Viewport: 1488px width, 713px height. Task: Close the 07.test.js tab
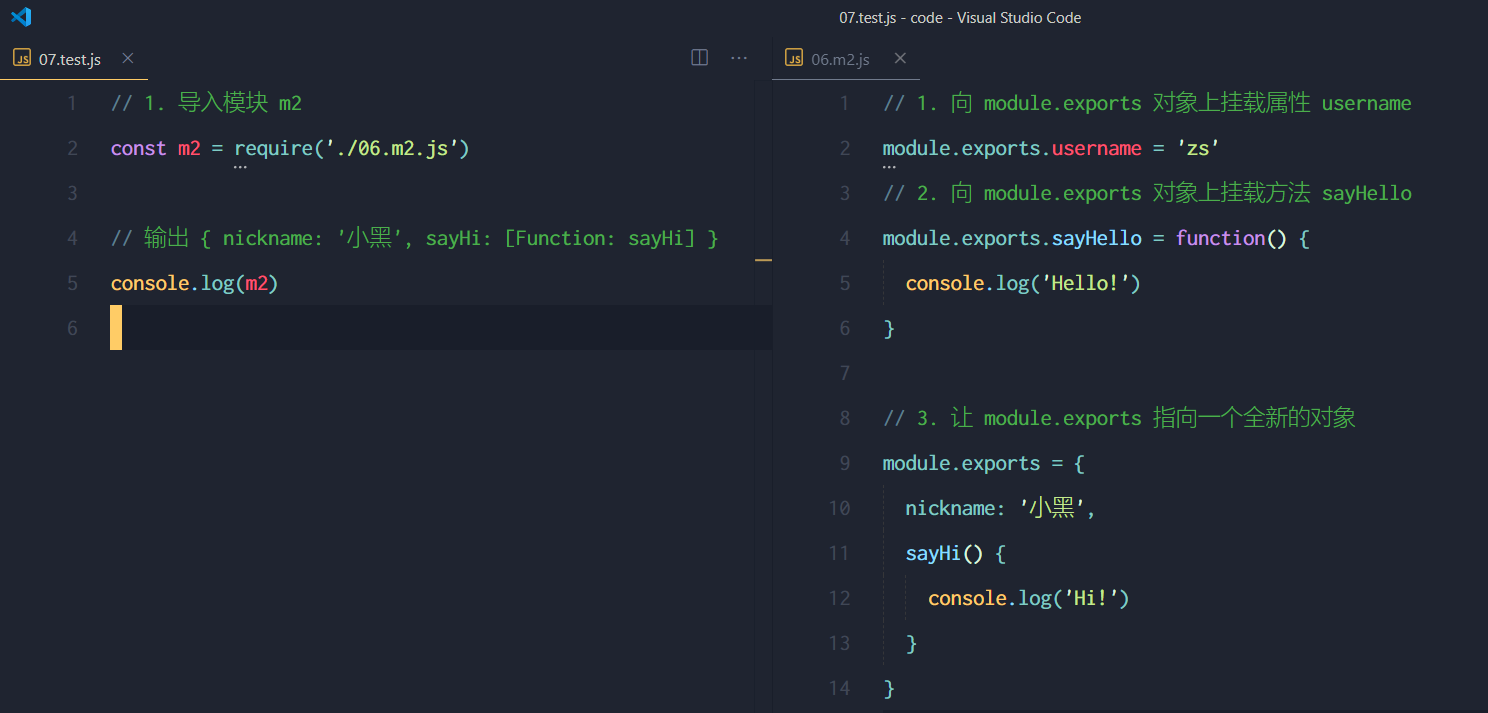[x=127, y=58]
